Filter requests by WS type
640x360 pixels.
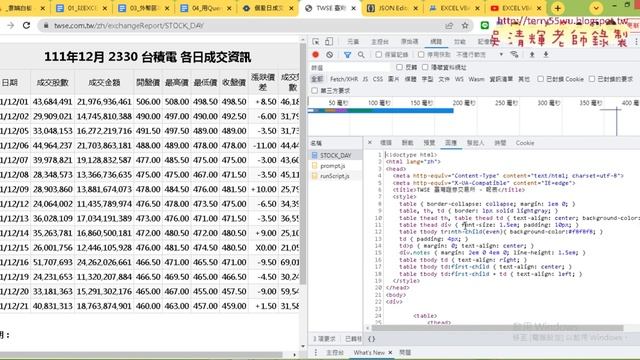click(459, 79)
